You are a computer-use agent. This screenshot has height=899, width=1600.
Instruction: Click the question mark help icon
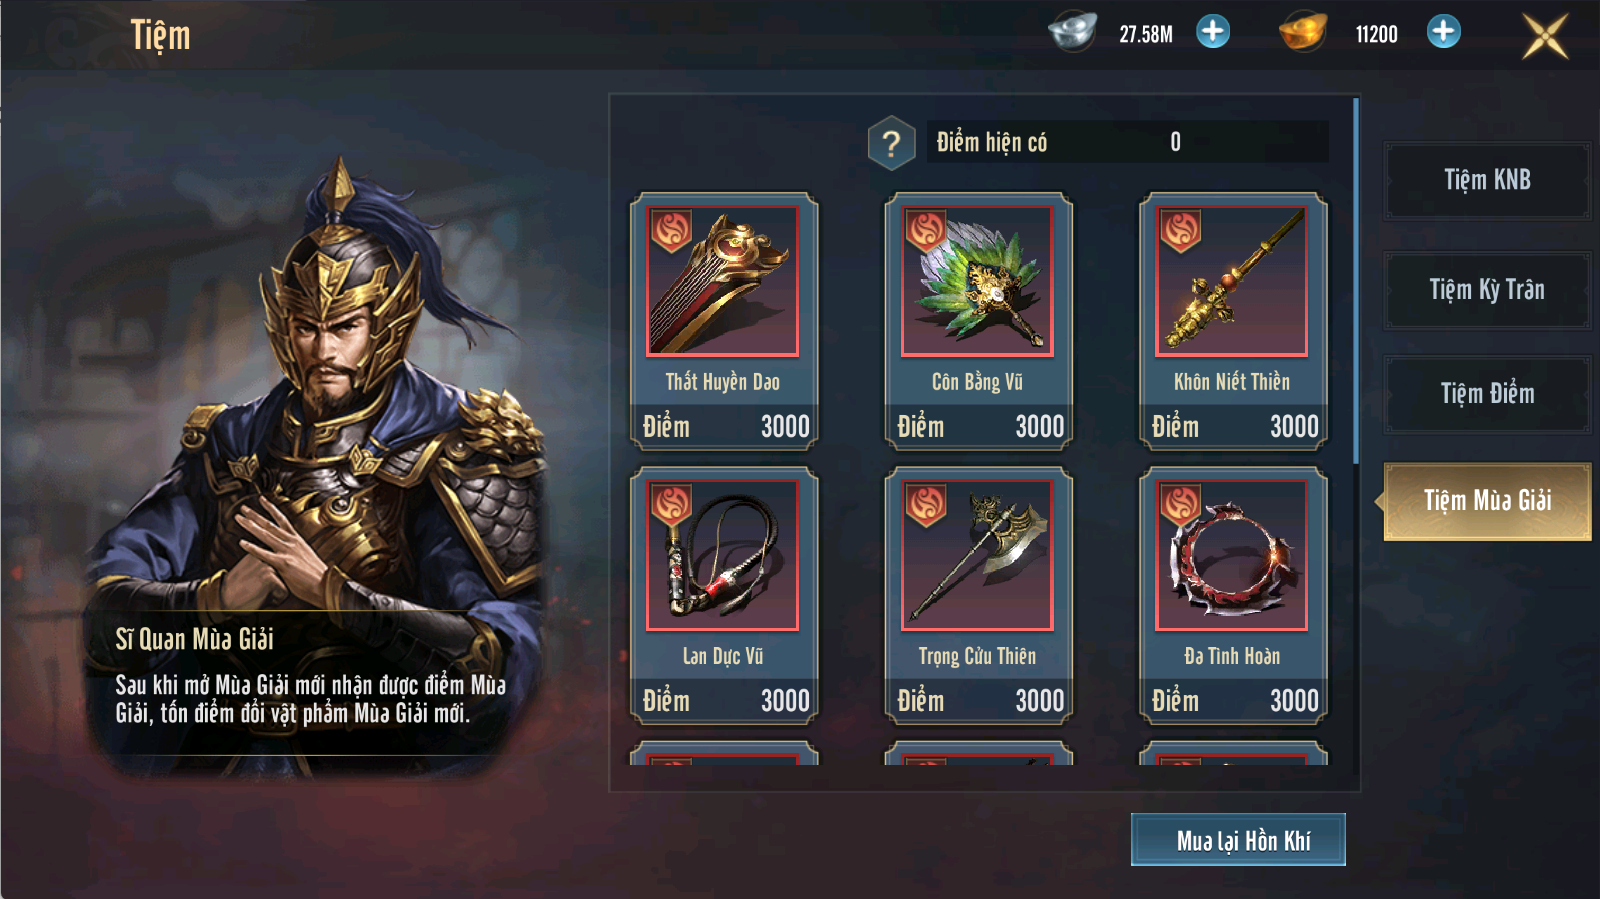click(891, 143)
